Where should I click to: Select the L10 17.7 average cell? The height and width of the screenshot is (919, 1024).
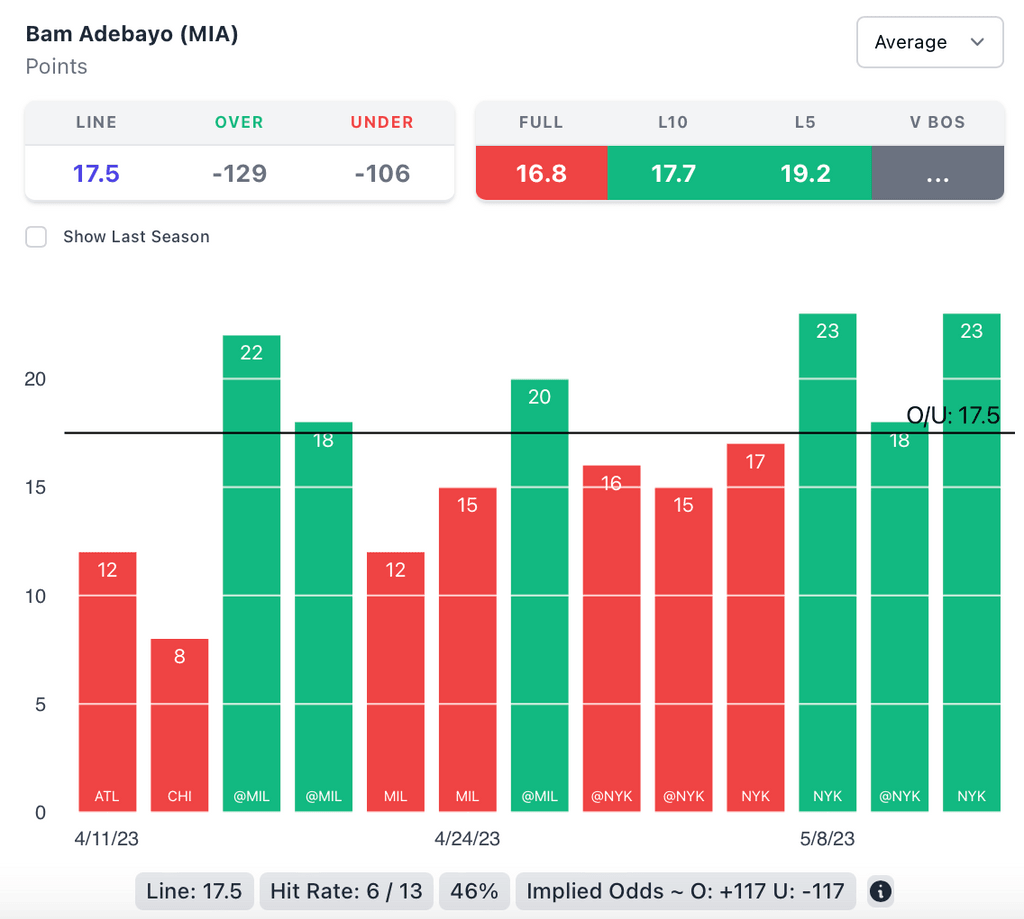(673, 173)
